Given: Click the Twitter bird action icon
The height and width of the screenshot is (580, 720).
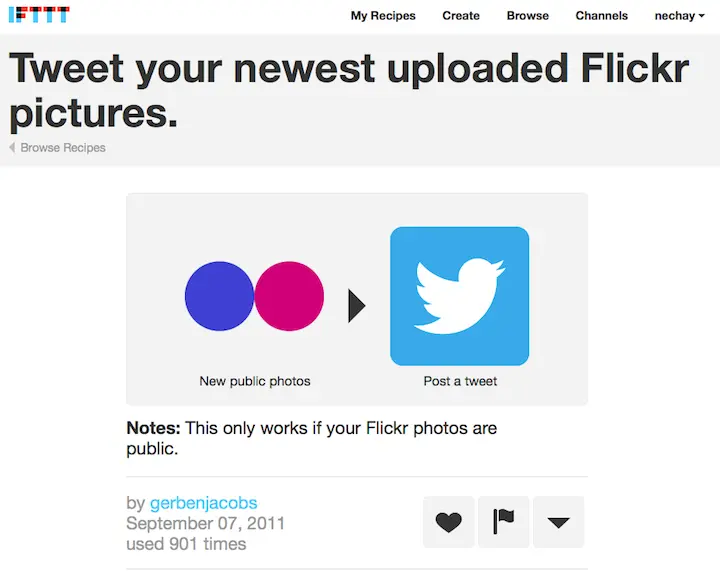Looking at the screenshot, I should point(460,296).
